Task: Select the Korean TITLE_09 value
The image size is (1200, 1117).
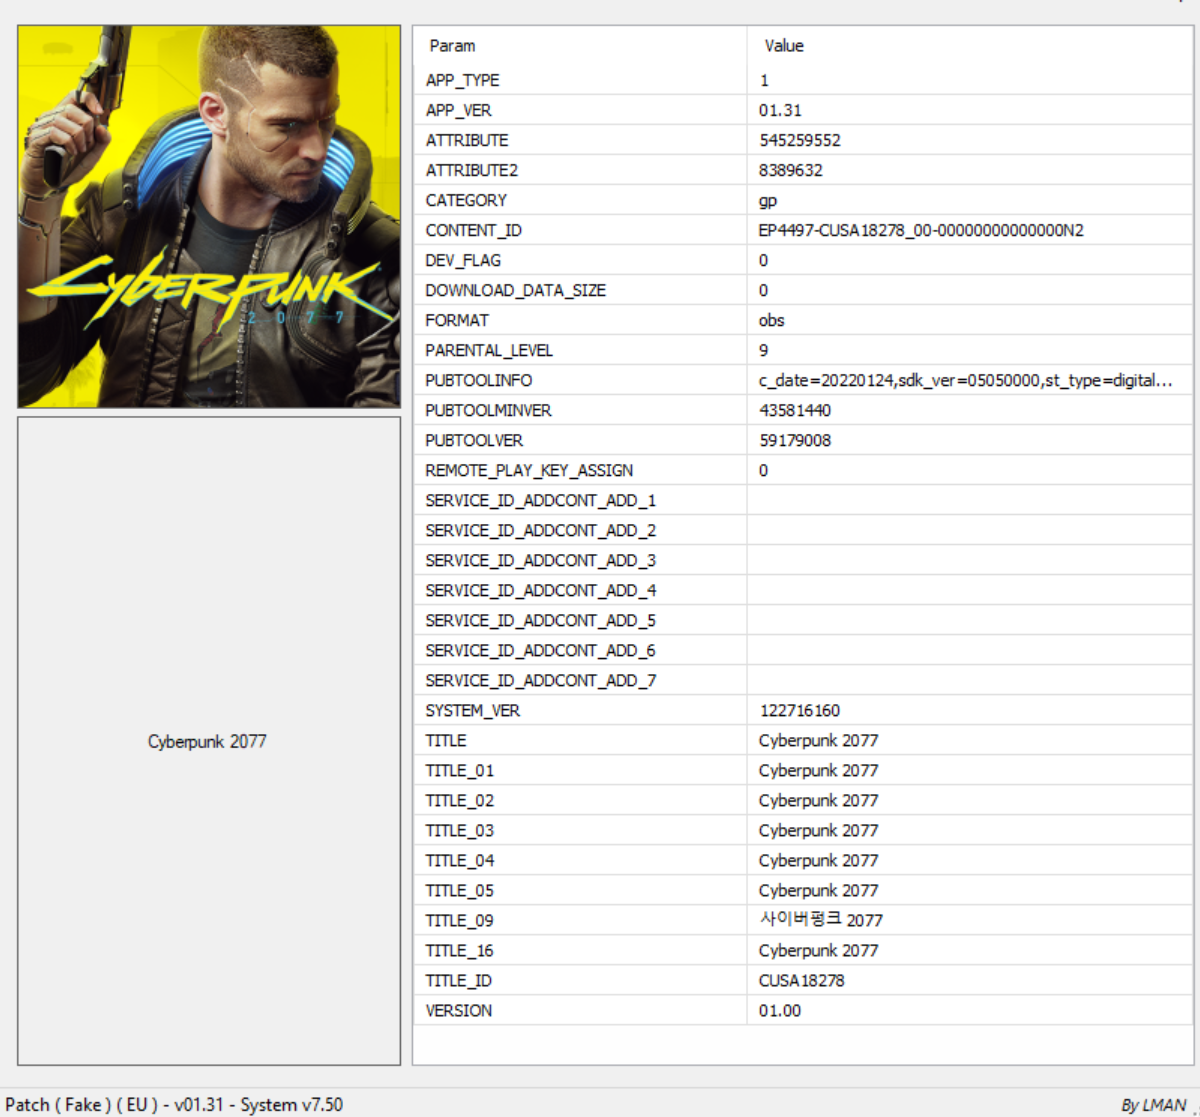Action: click(821, 920)
